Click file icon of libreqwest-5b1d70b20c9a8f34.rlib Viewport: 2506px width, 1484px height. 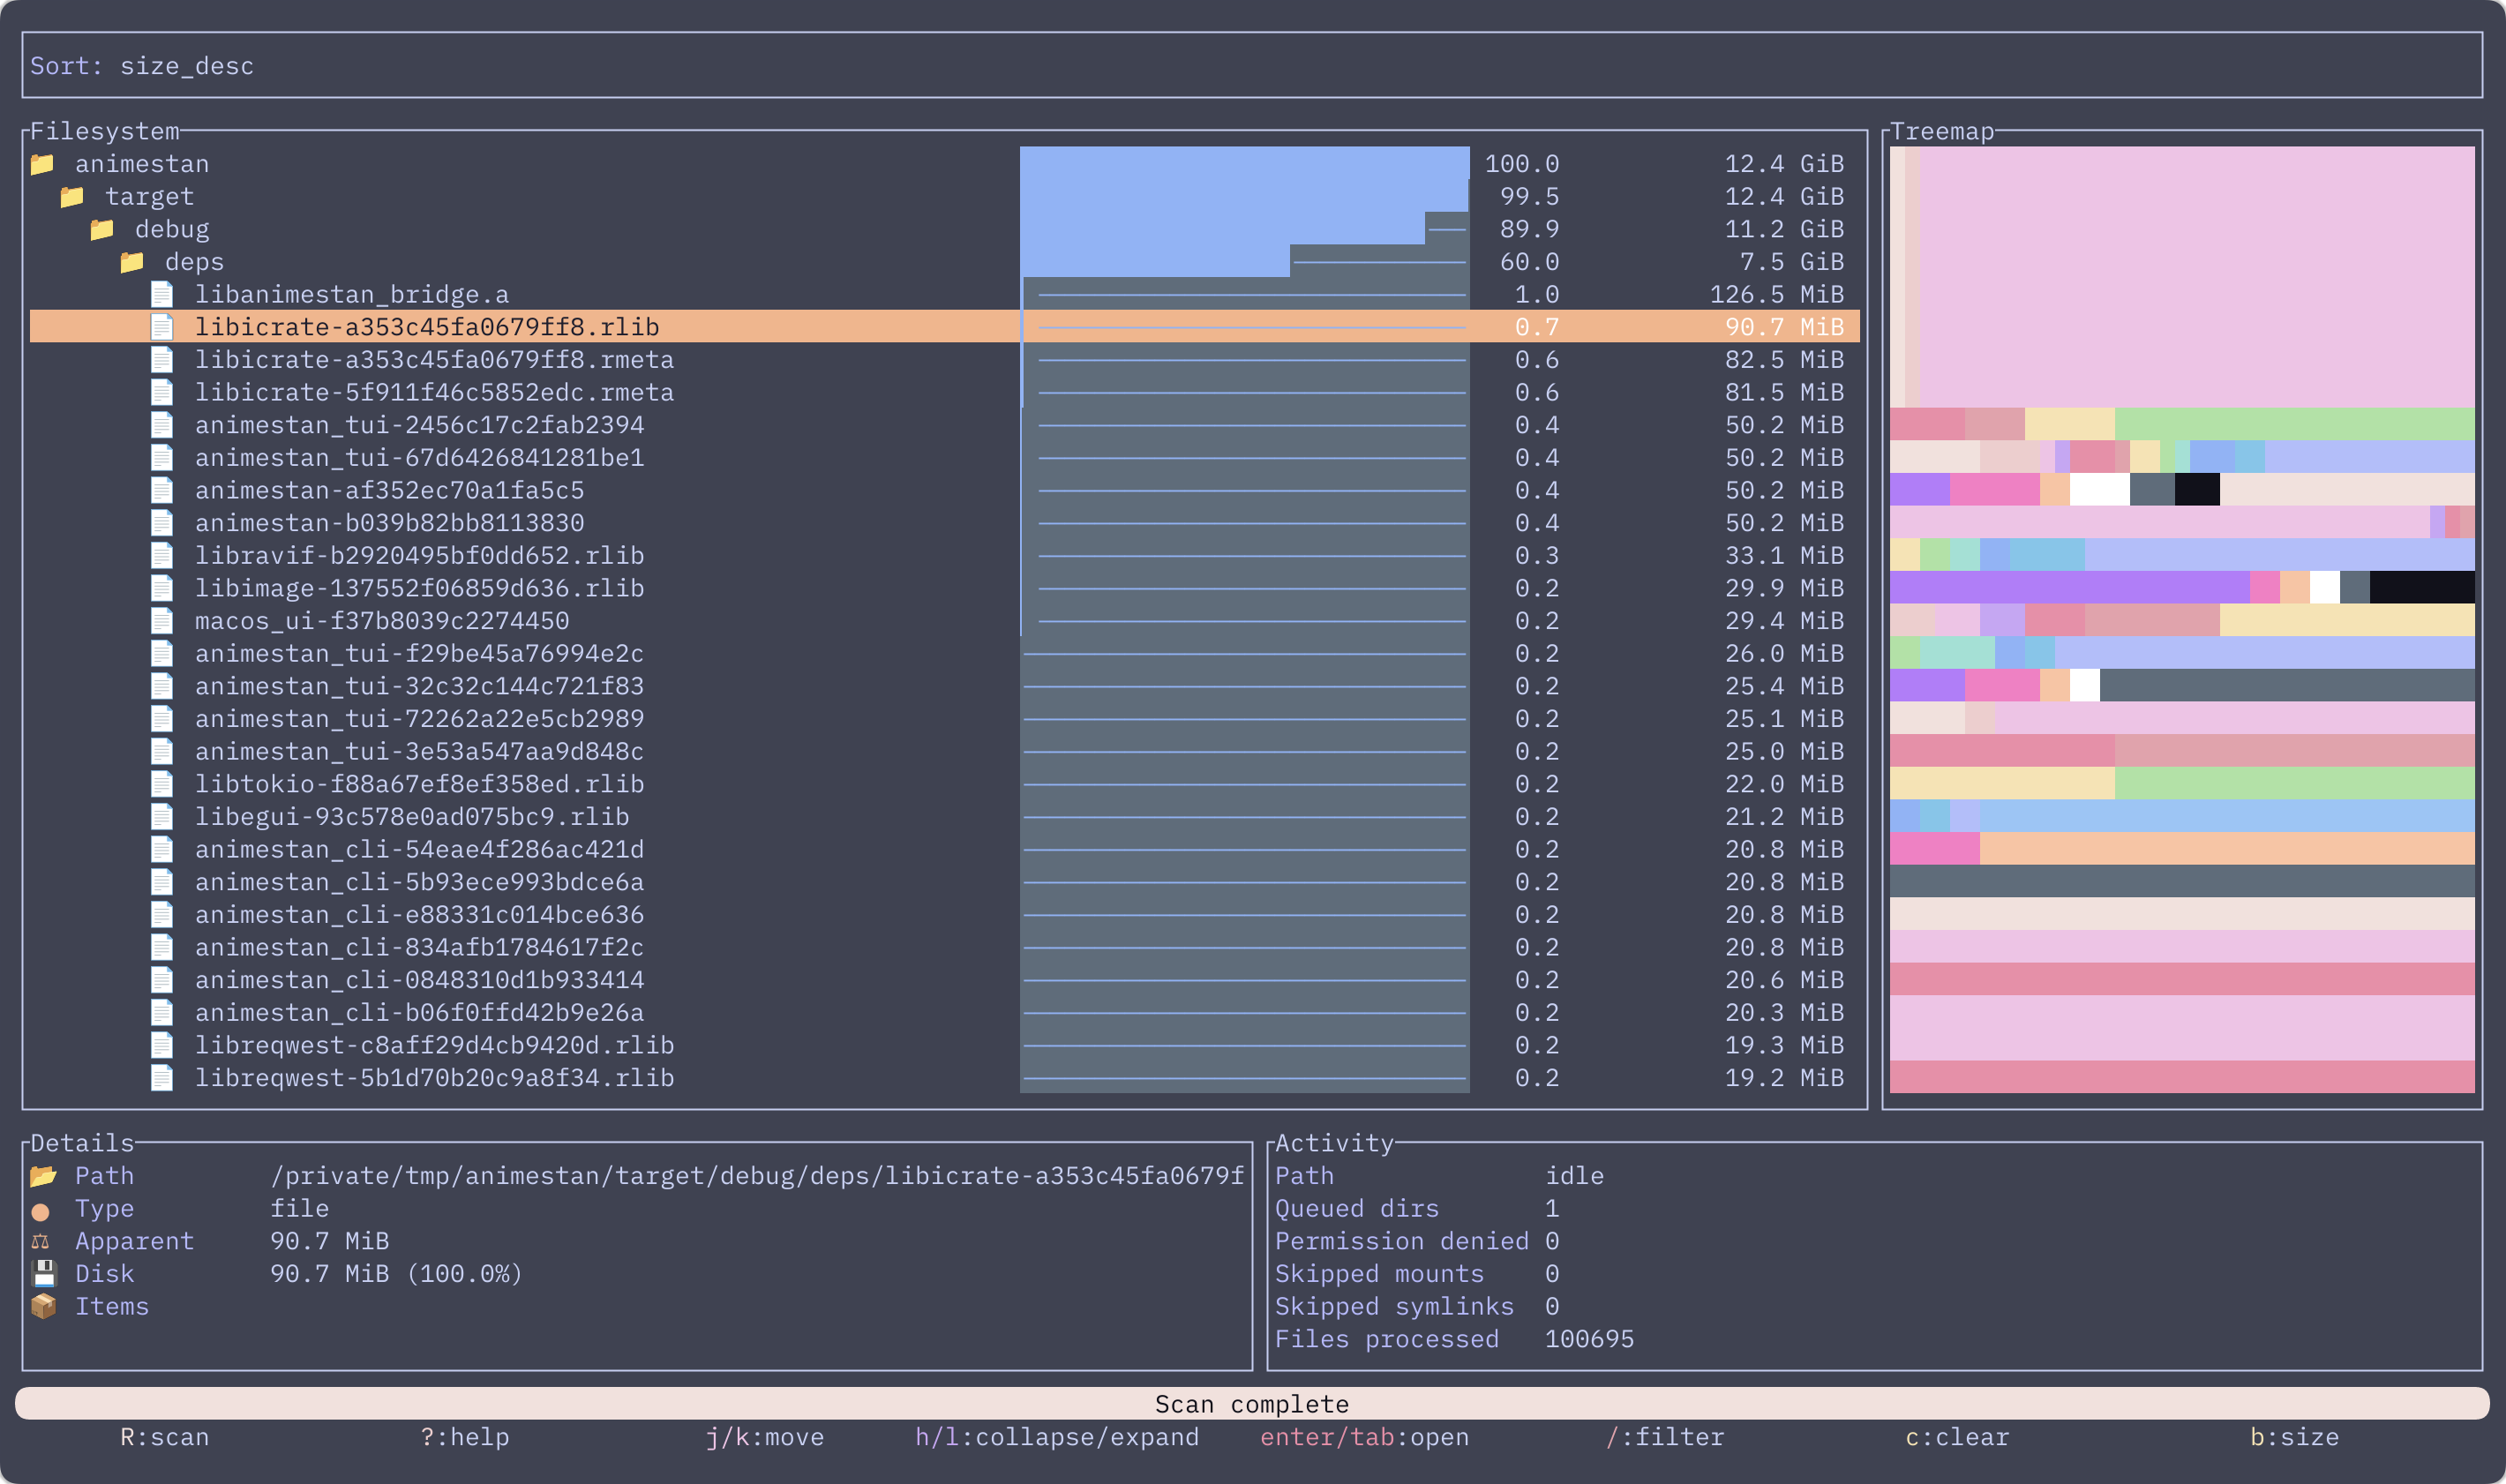pos(162,1078)
